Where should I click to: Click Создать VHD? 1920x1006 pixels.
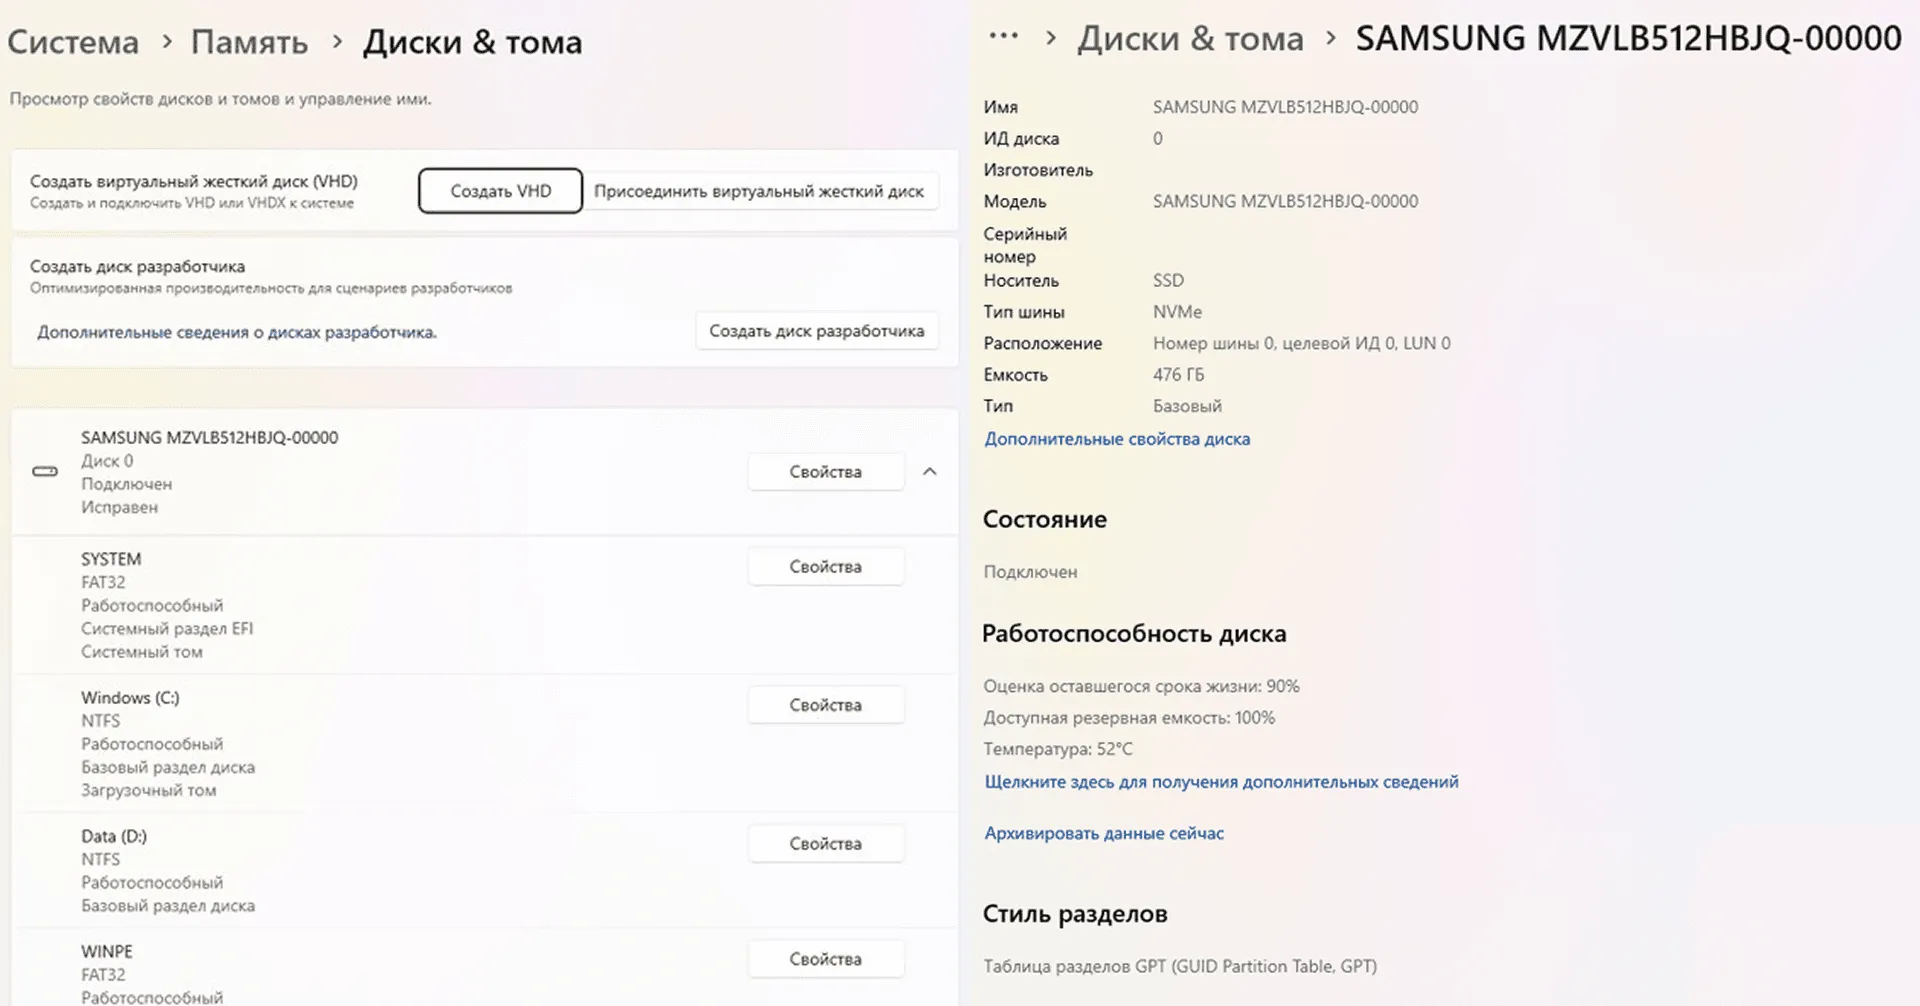click(x=500, y=190)
